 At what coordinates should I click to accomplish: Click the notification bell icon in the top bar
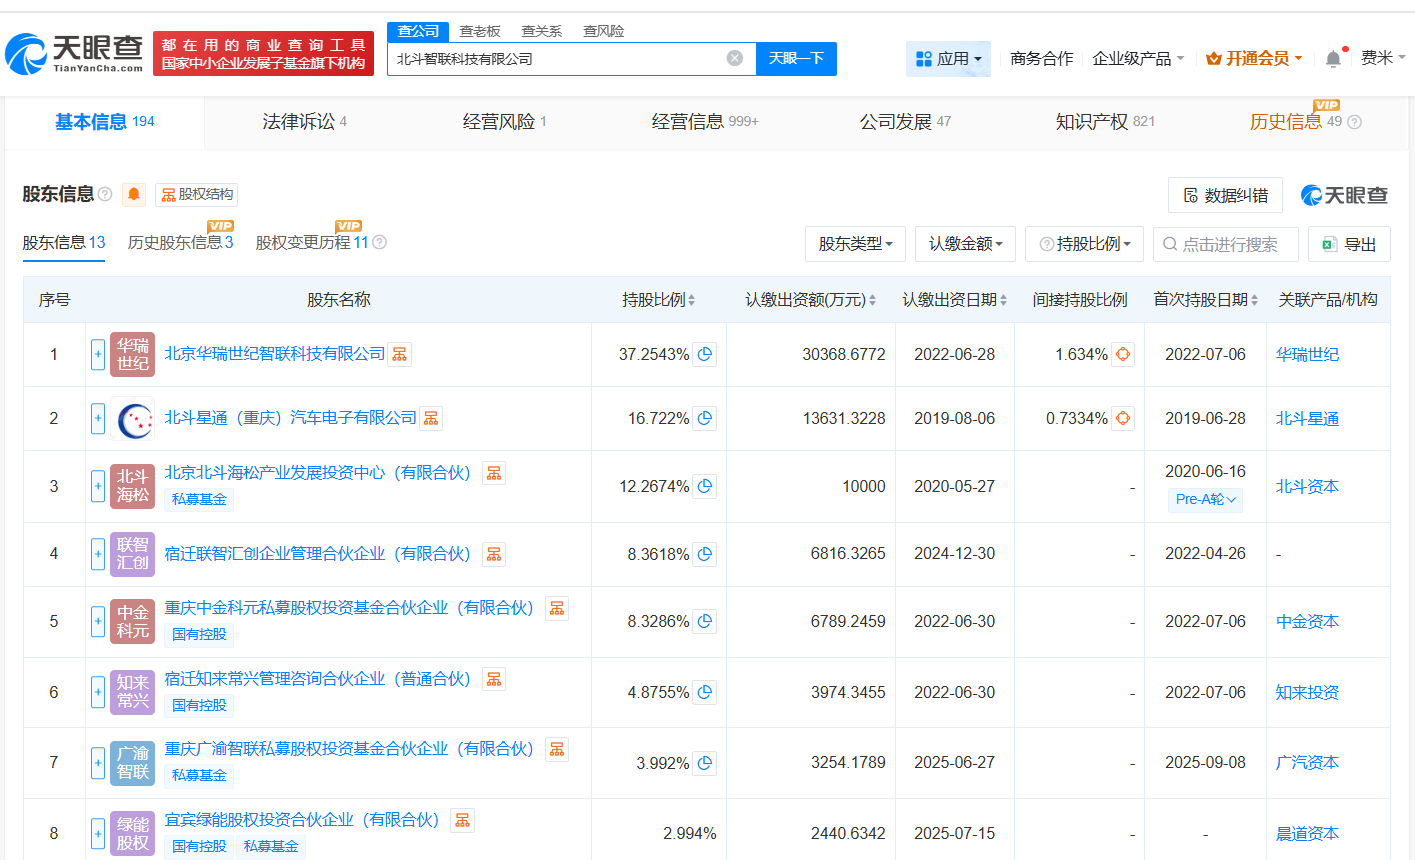[x=1332, y=58]
